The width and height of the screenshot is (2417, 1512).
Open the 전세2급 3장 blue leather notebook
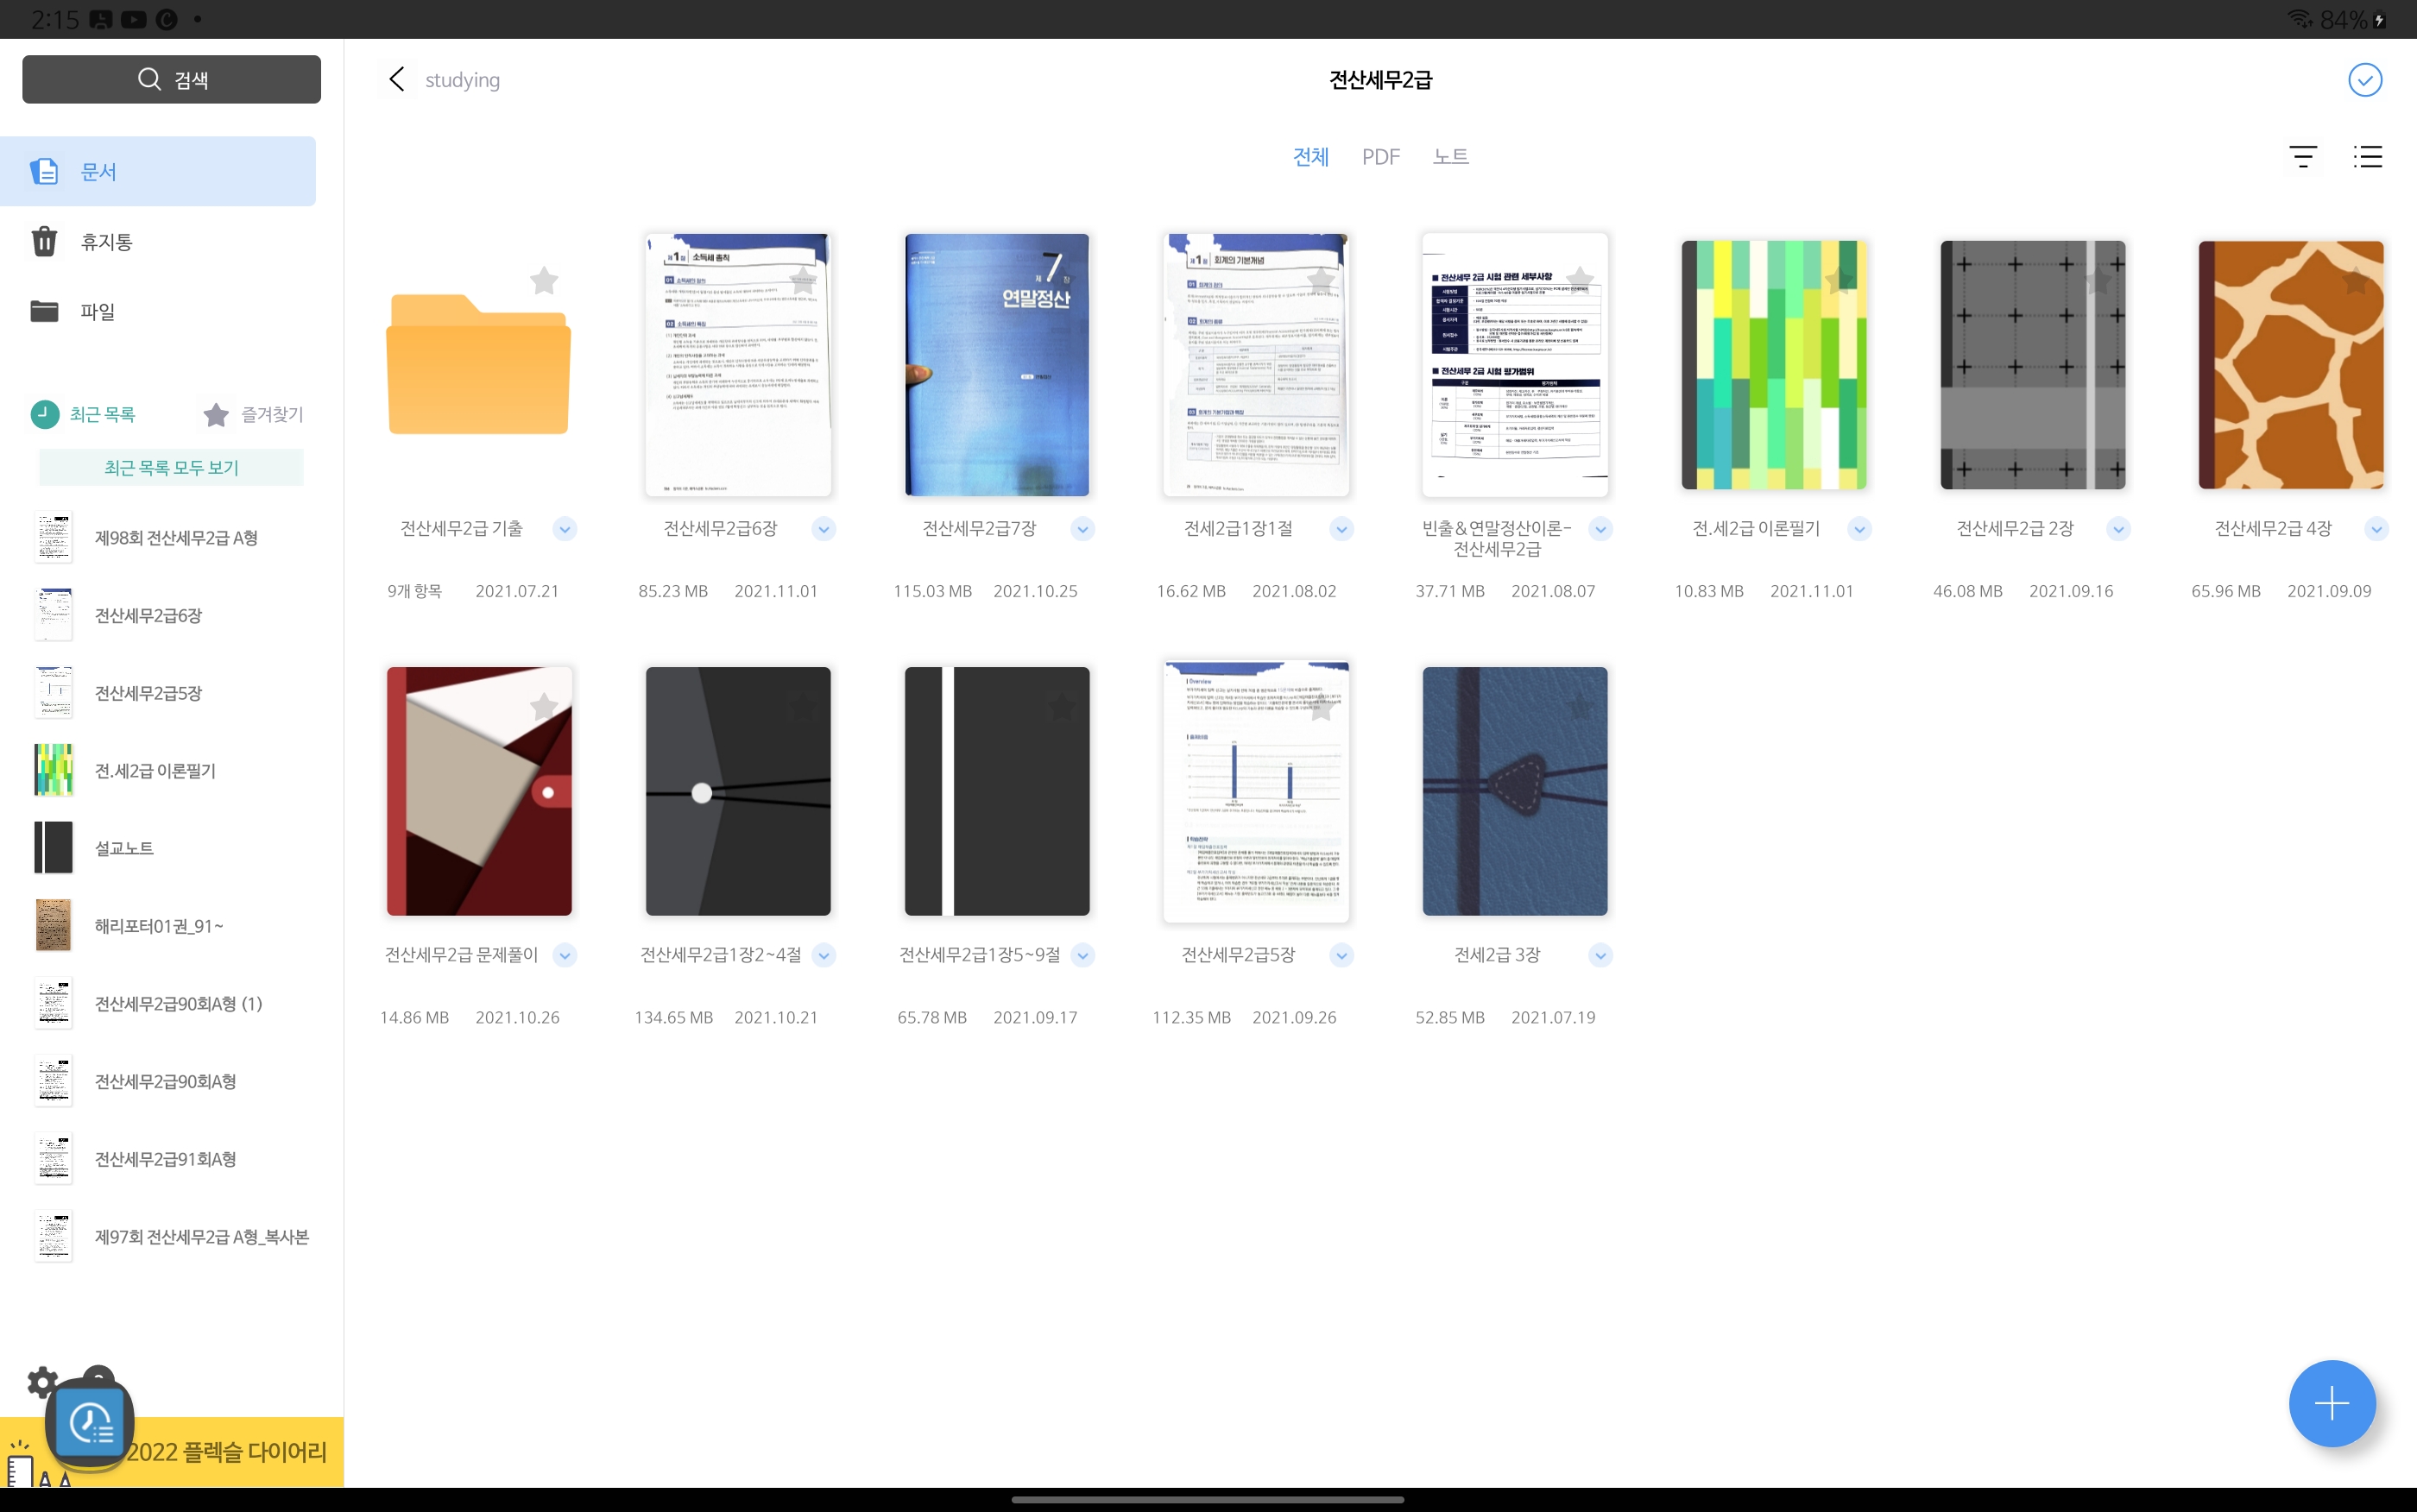point(1515,791)
